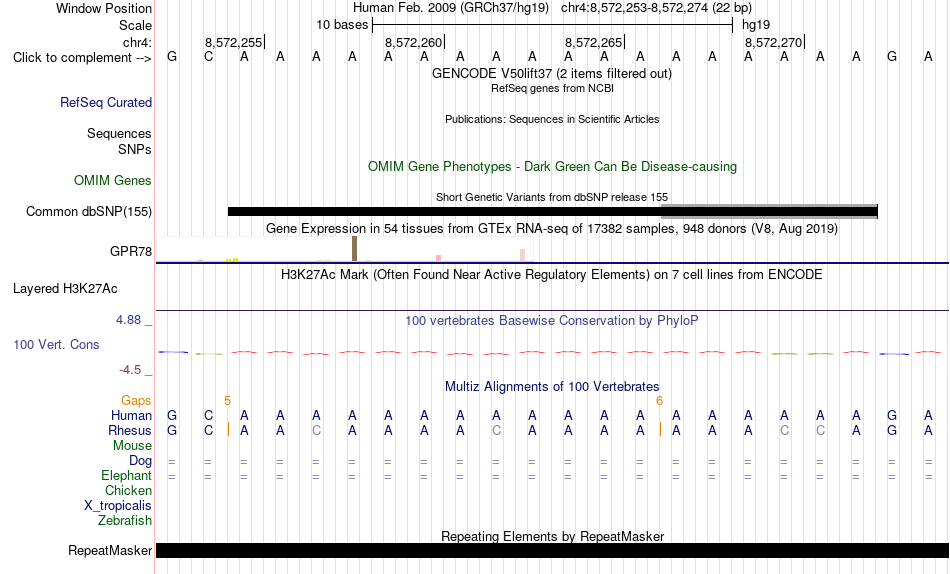Viewport: 950px width, 574px height.
Task: Click the PhyloP lower limit -4.5
Action: (x=130, y=370)
